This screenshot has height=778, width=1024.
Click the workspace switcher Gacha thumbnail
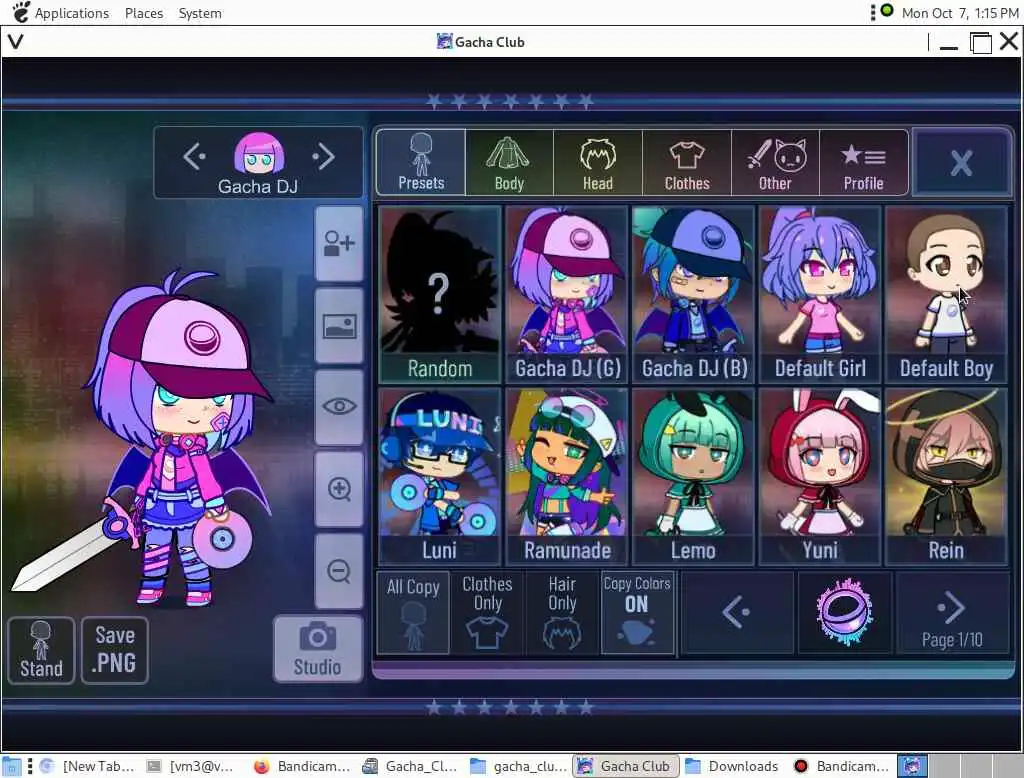[912, 766]
